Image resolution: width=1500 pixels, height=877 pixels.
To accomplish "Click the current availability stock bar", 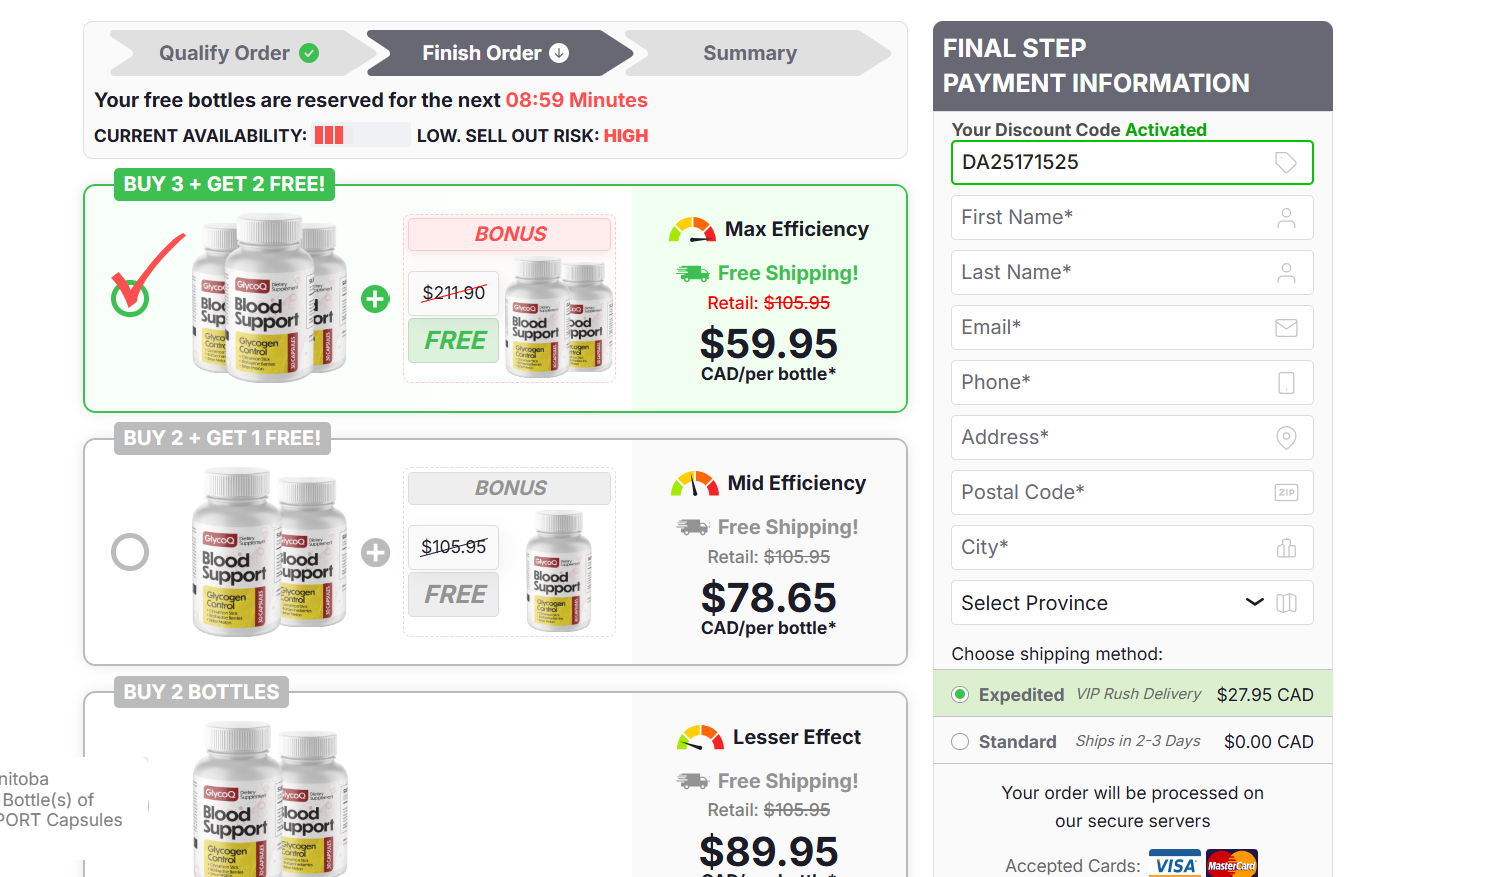I will coord(361,135).
